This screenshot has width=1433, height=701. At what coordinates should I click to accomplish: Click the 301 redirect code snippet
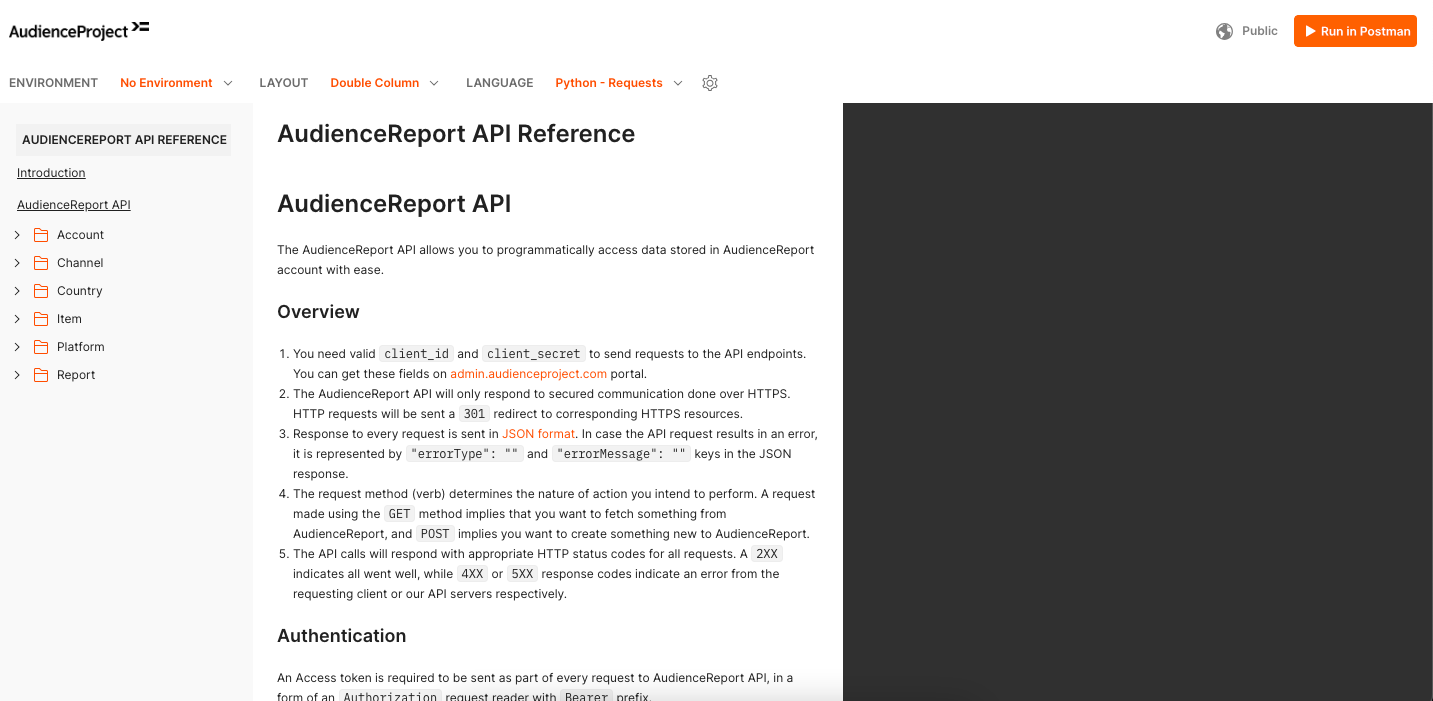pyautogui.click(x=474, y=414)
